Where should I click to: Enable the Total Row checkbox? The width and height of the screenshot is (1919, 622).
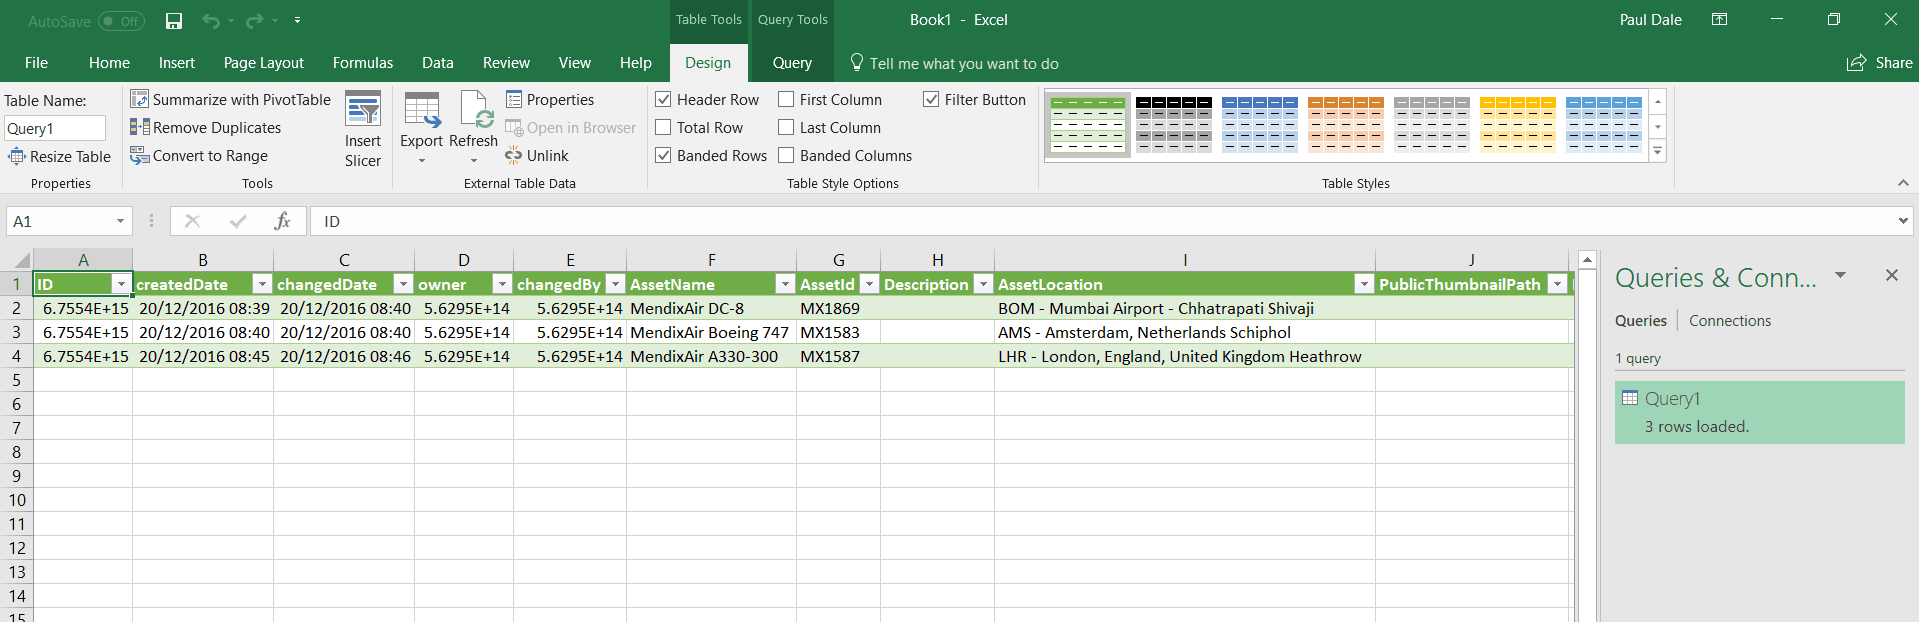point(663,127)
